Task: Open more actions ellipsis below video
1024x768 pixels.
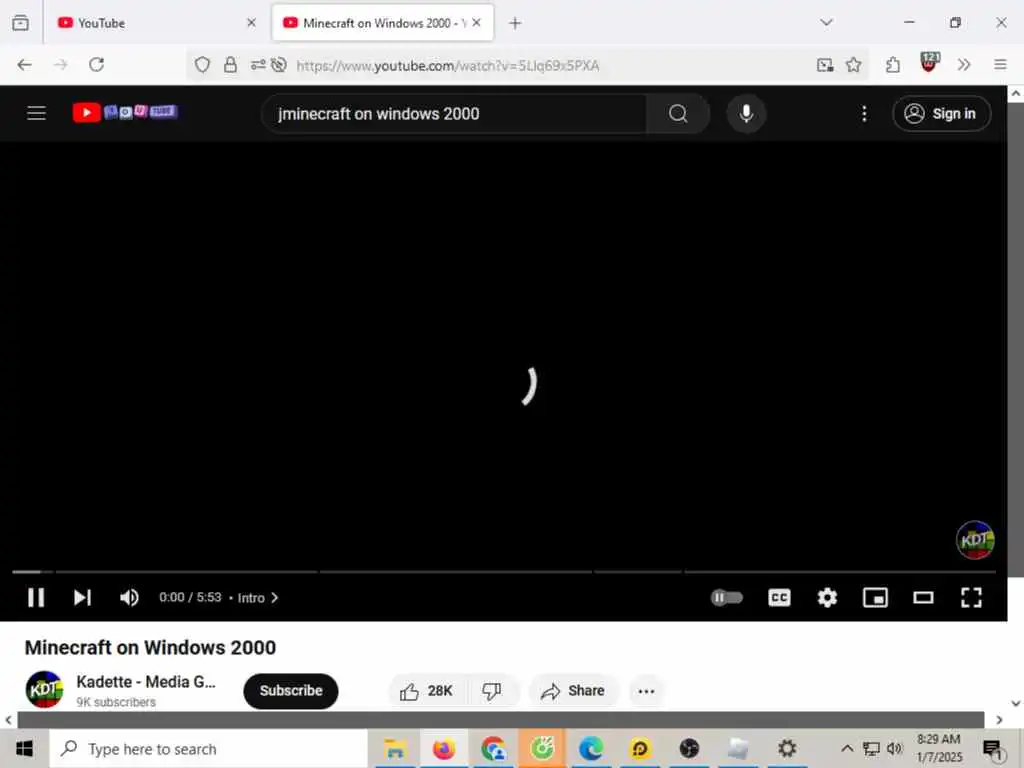Action: pyautogui.click(x=646, y=691)
